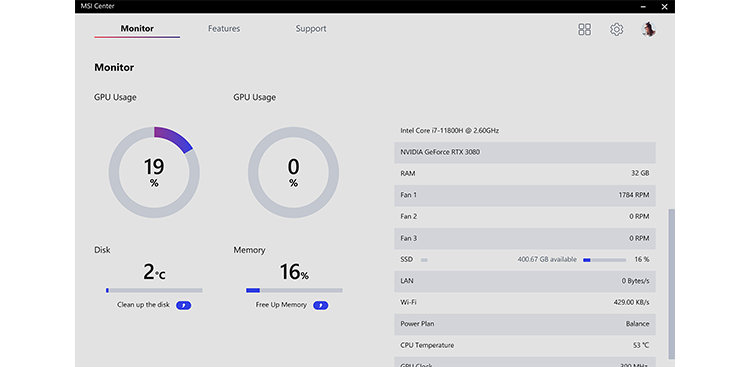
Task: Switch to the Support tab
Action: pyautogui.click(x=311, y=29)
